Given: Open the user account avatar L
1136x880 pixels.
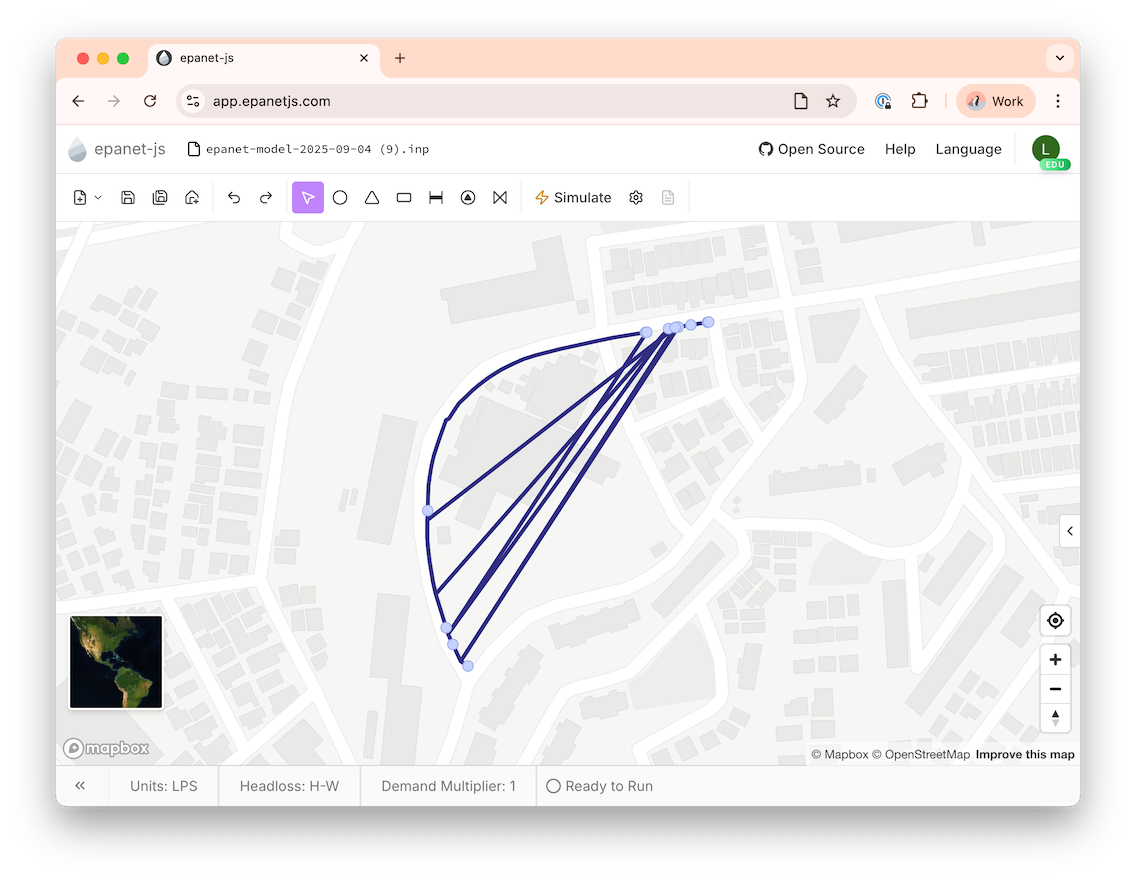Looking at the screenshot, I should pyautogui.click(x=1046, y=149).
